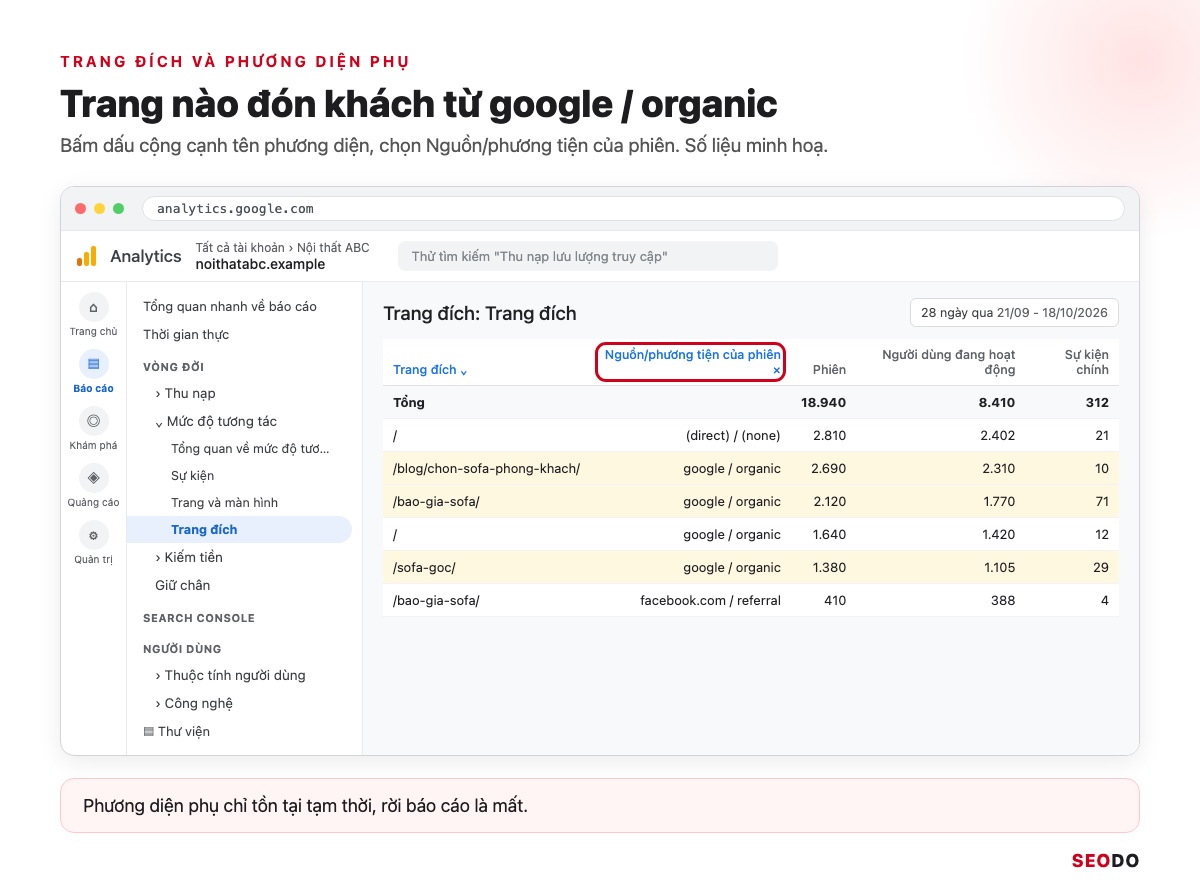
Task: Click the Google Analytics logo
Action: (x=87, y=256)
